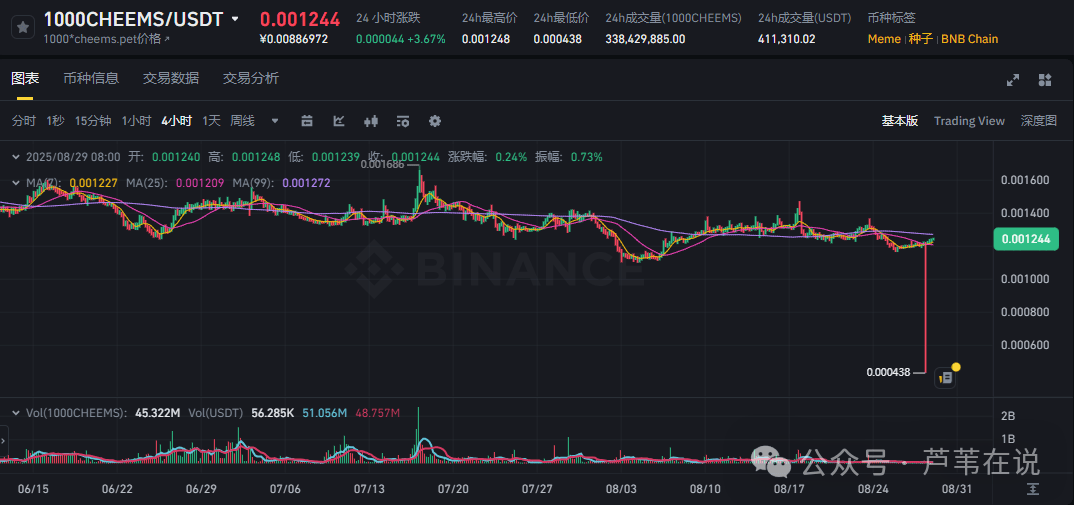Open chart settings gear icon
1074x505 pixels.
click(x=435, y=121)
